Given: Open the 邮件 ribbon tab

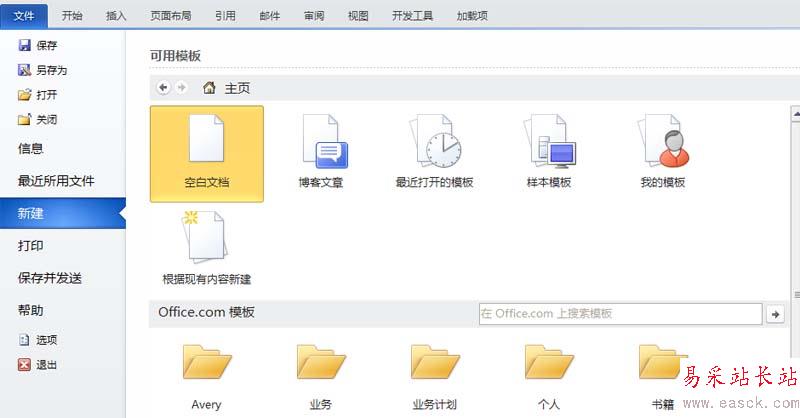Looking at the screenshot, I should tap(269, 16).
